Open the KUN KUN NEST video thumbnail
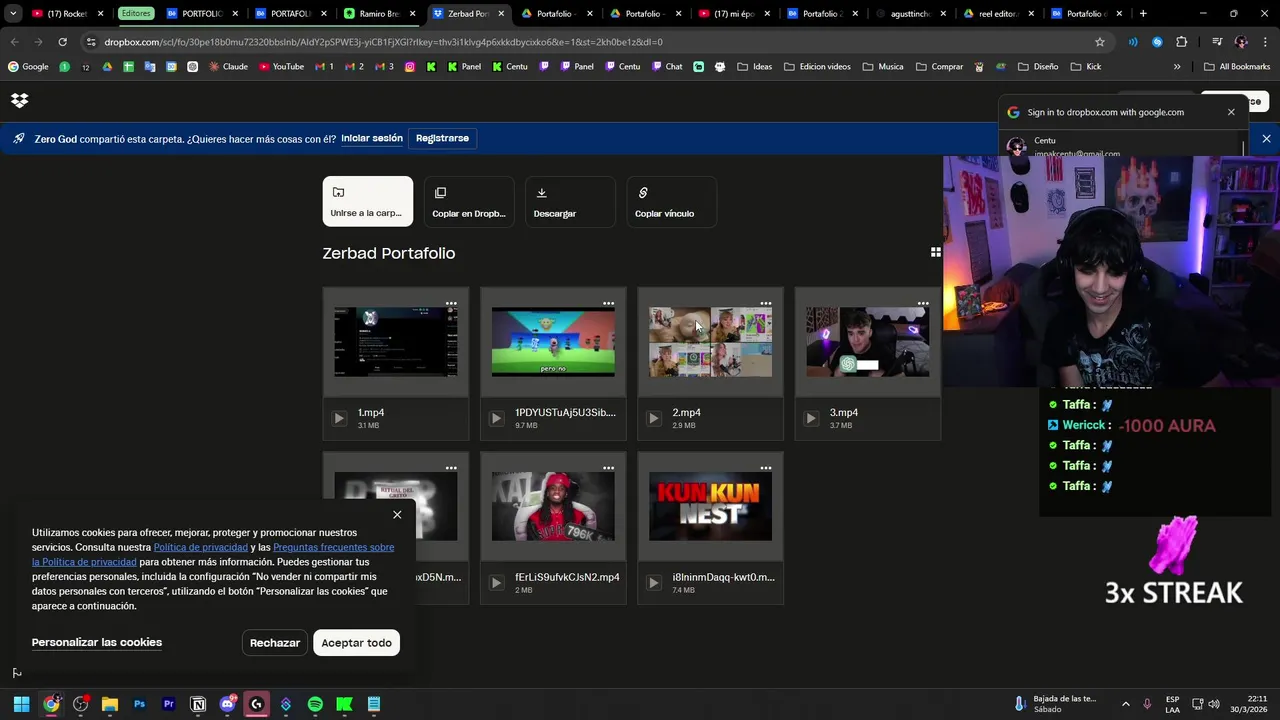 710,507
